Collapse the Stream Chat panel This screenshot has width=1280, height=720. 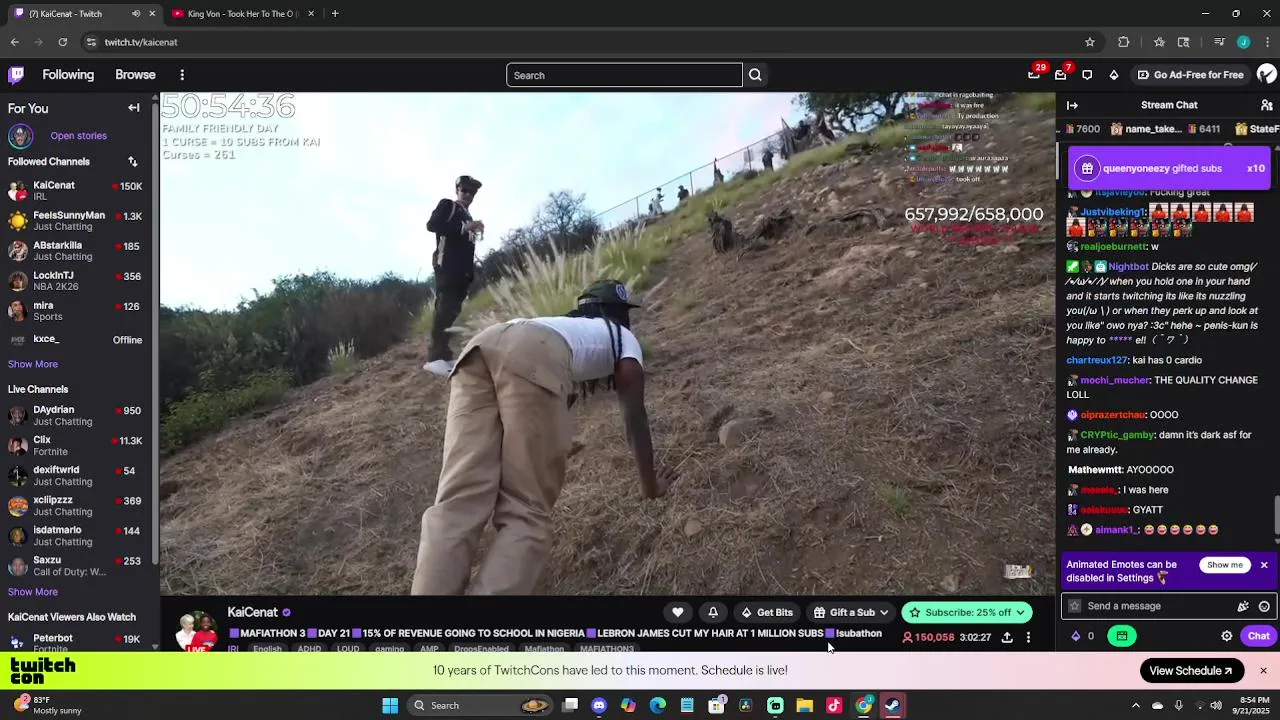(1072, 105)
